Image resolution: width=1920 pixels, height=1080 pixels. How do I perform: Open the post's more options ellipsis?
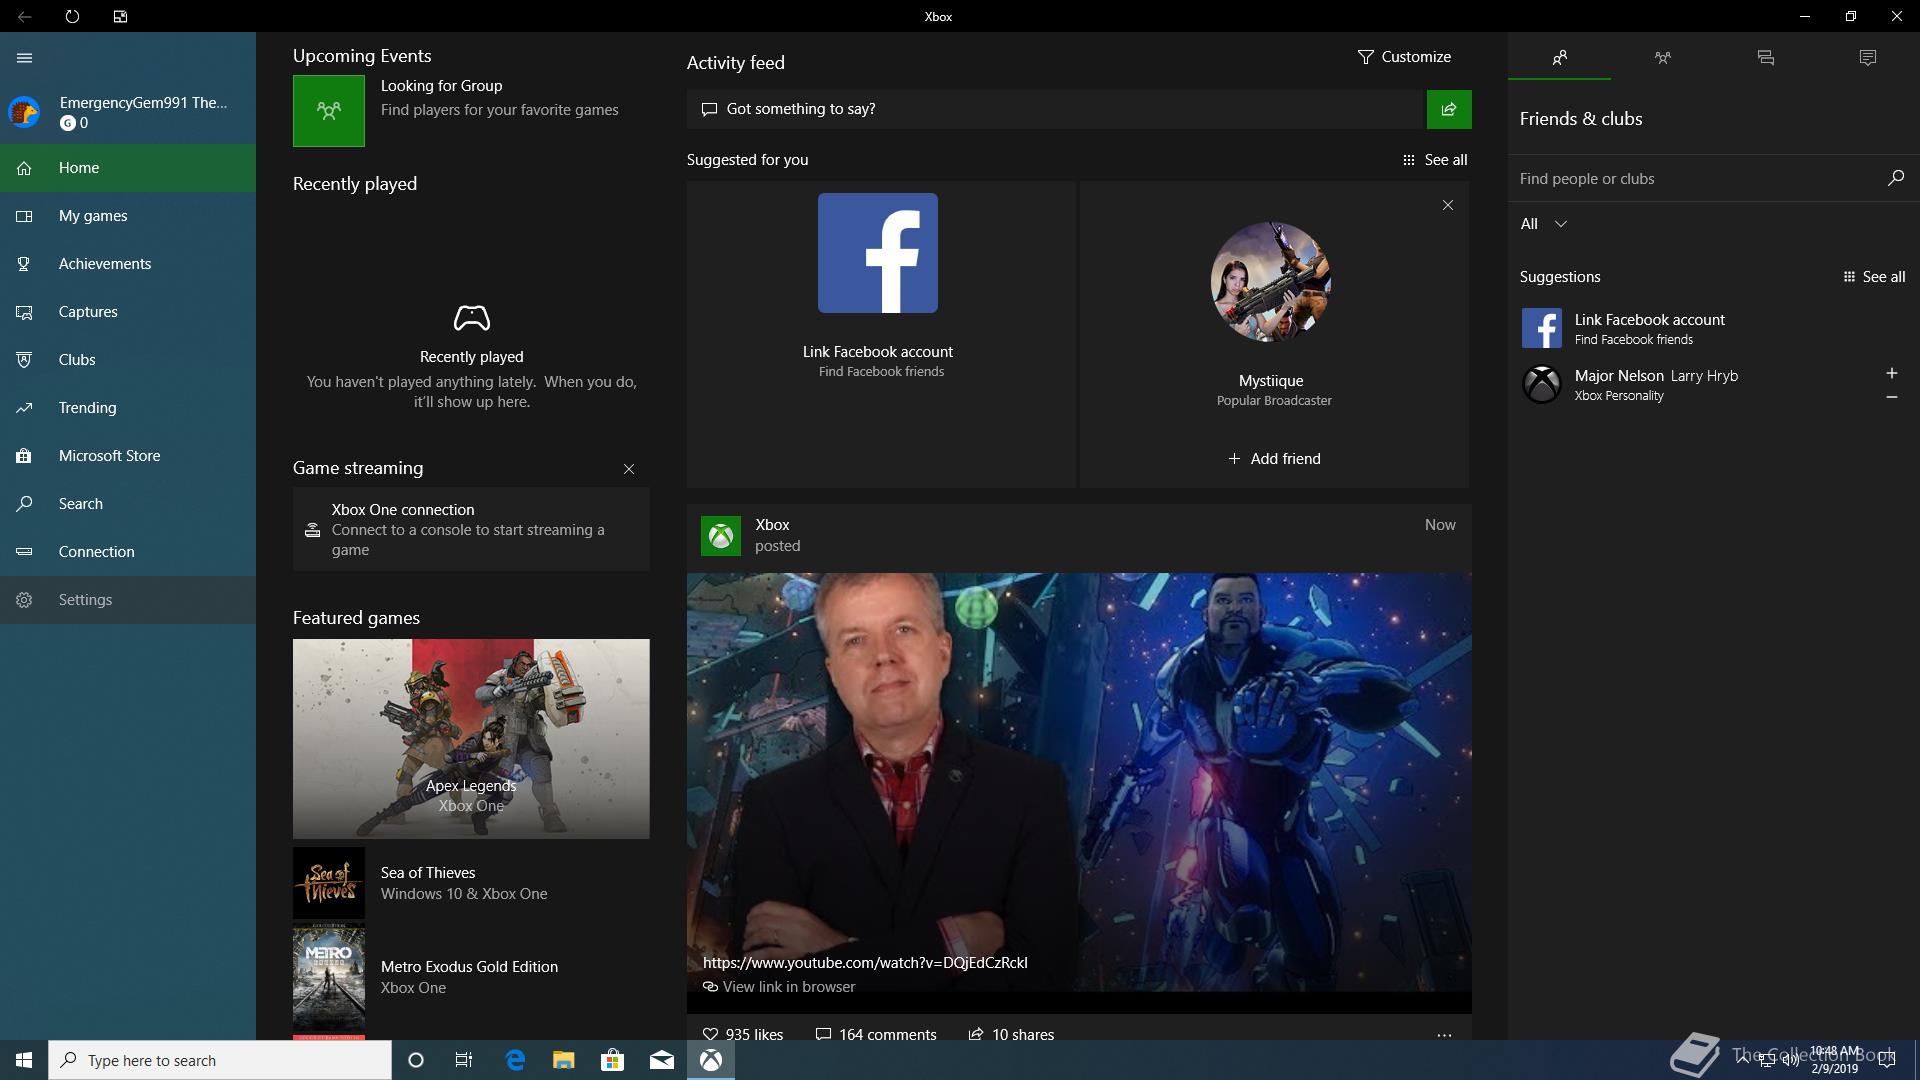tap(1444, 1035)
